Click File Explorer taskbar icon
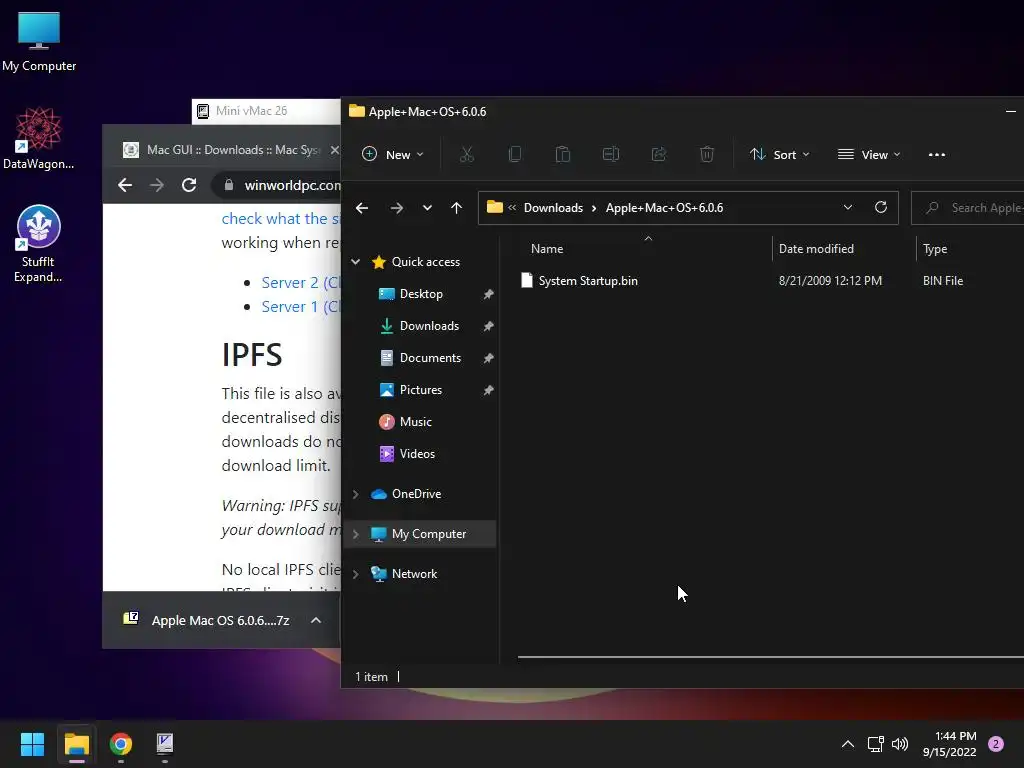Viewport: 1024px width, 768px height. tap(76, 744)
